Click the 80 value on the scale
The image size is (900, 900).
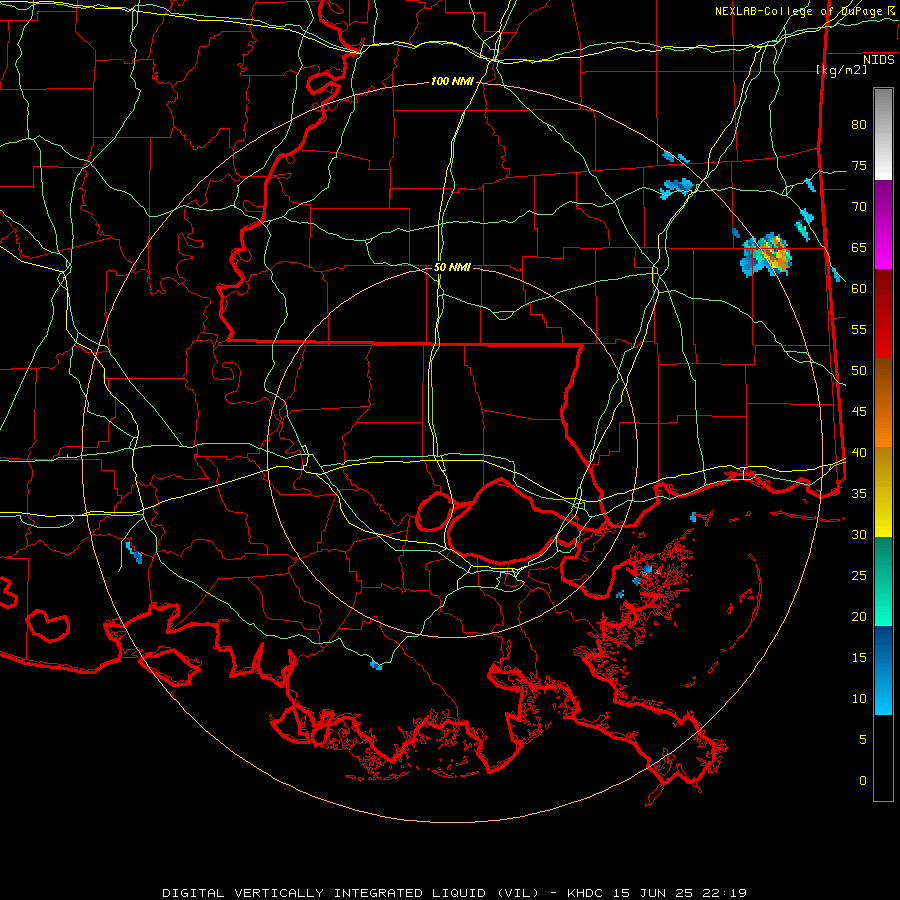click(x=859, y=125)
